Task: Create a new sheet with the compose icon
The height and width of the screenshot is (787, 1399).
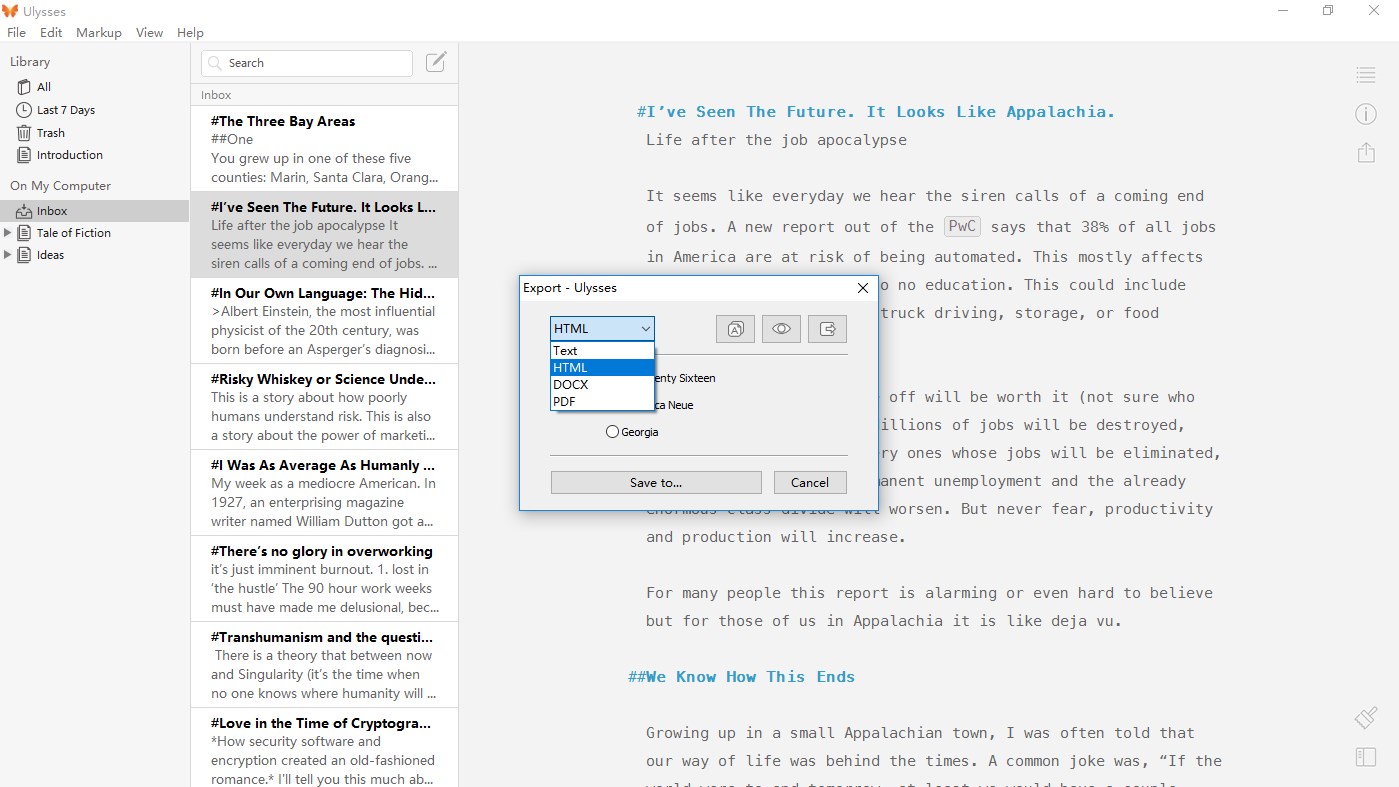Action: click(436, 62)
